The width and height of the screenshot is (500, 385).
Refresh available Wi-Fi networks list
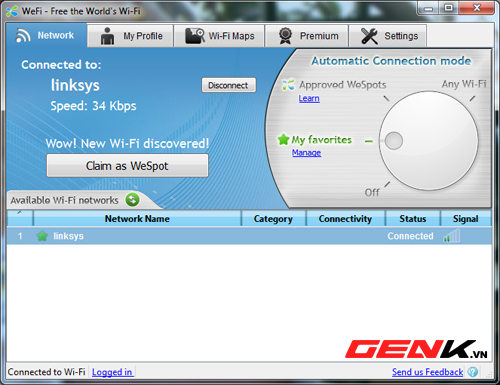click(132, 200)
